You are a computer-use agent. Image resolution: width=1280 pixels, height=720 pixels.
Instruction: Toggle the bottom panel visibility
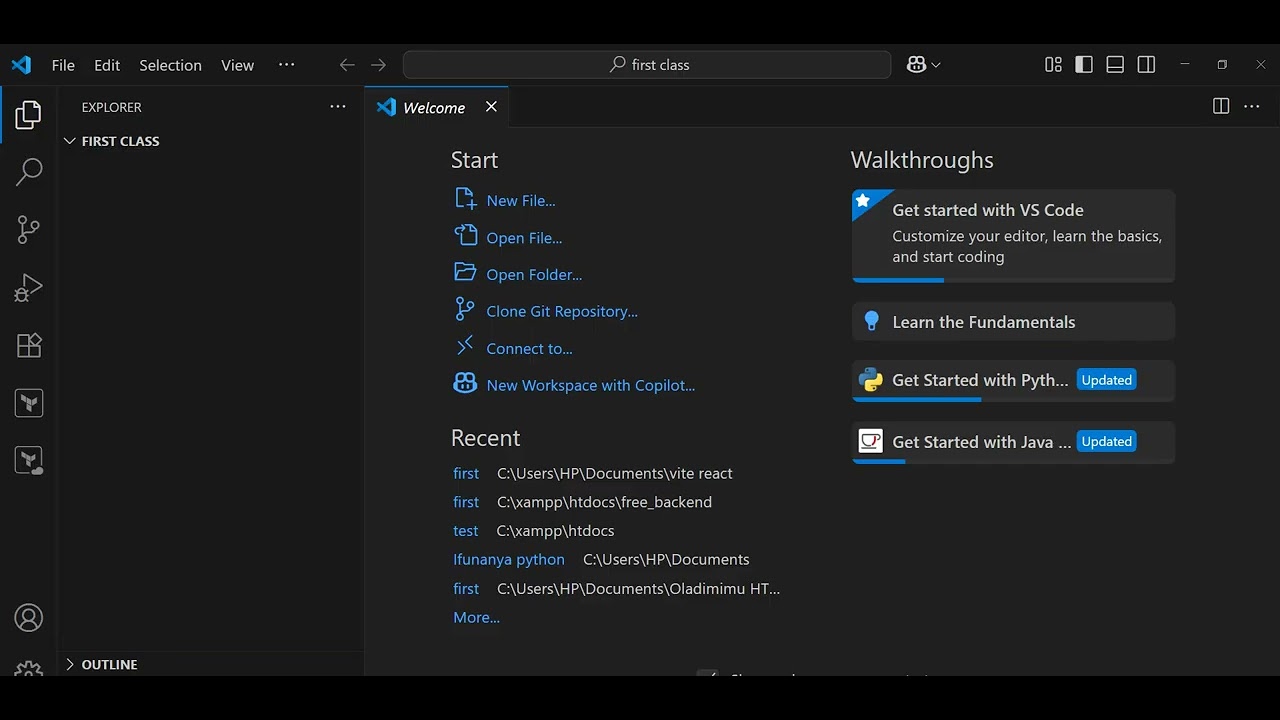(1115, 65)
